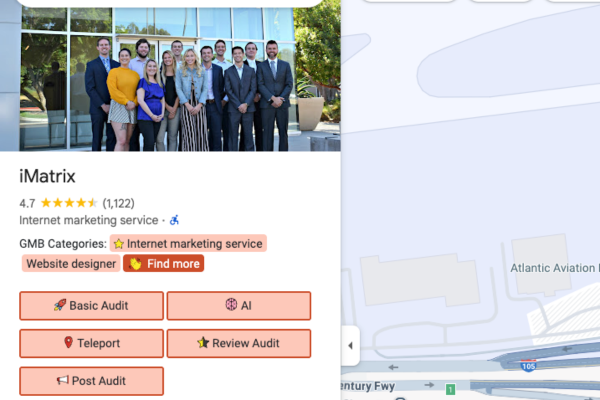
Task: Click the gray Internet marketing service subtitle
Action: [x=88, y=220]
